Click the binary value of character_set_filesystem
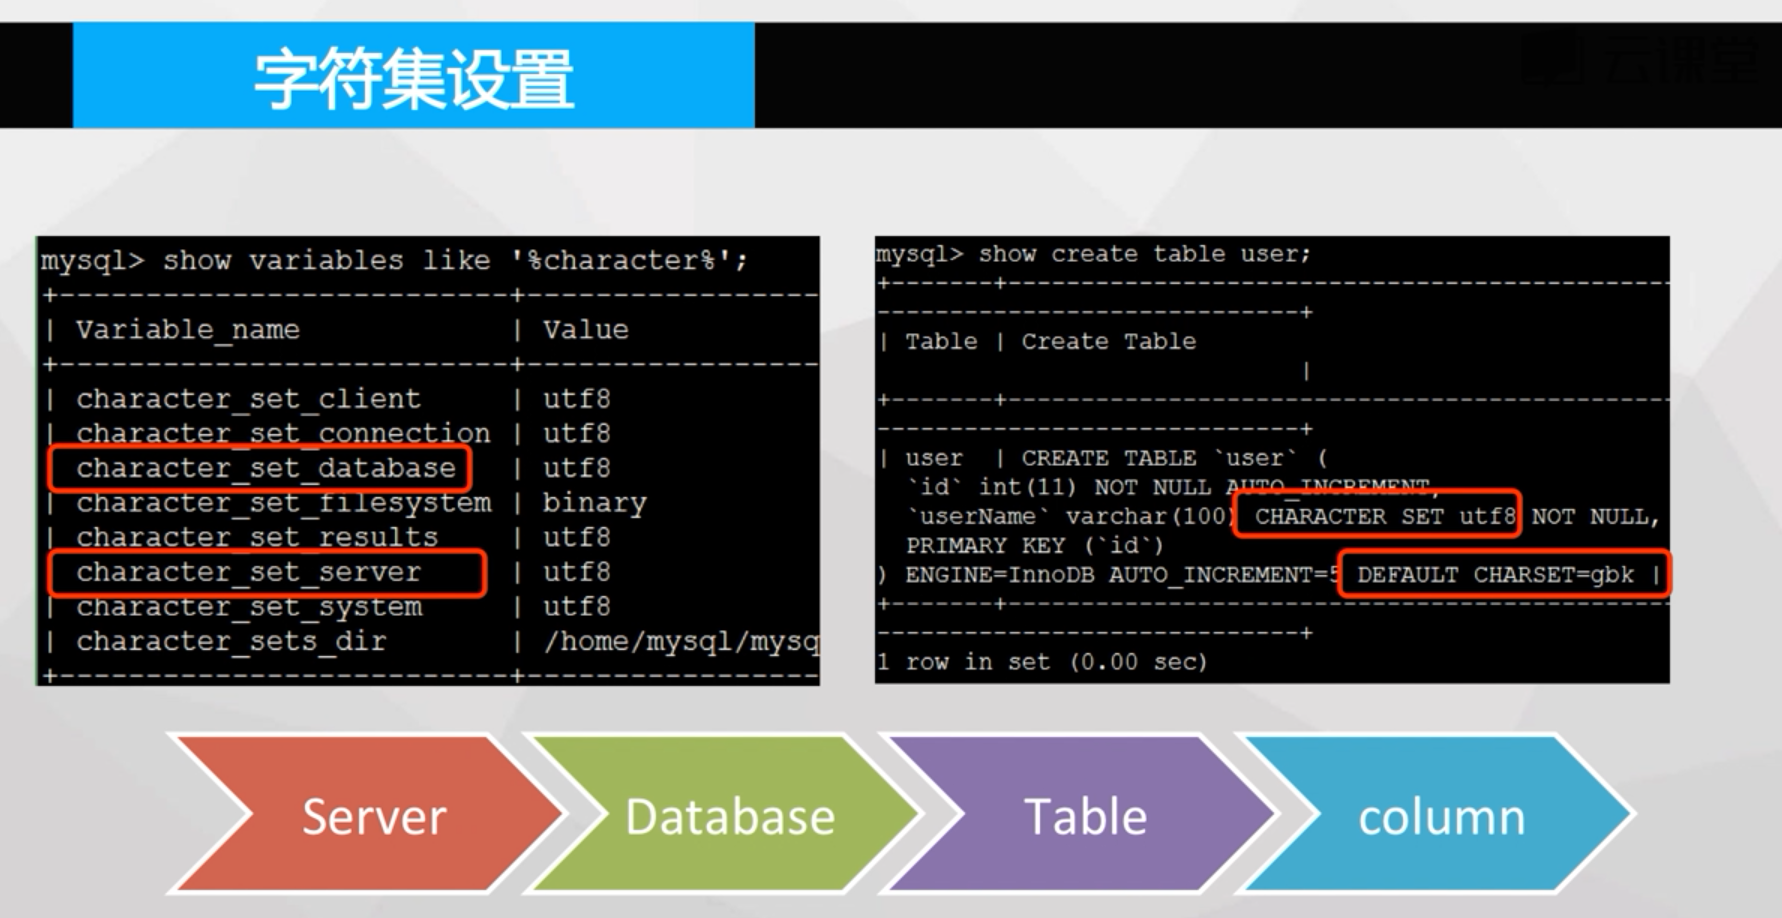 [x=595, y=503]
